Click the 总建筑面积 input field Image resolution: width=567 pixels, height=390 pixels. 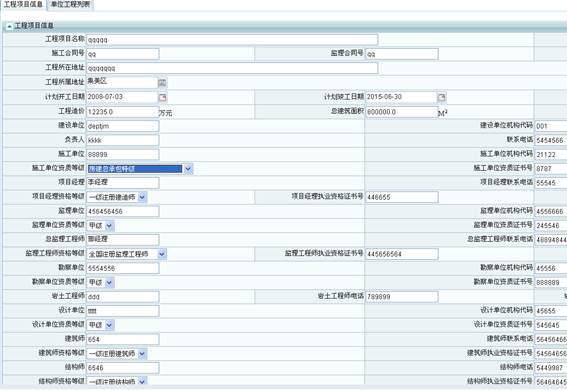click(402, 112)
